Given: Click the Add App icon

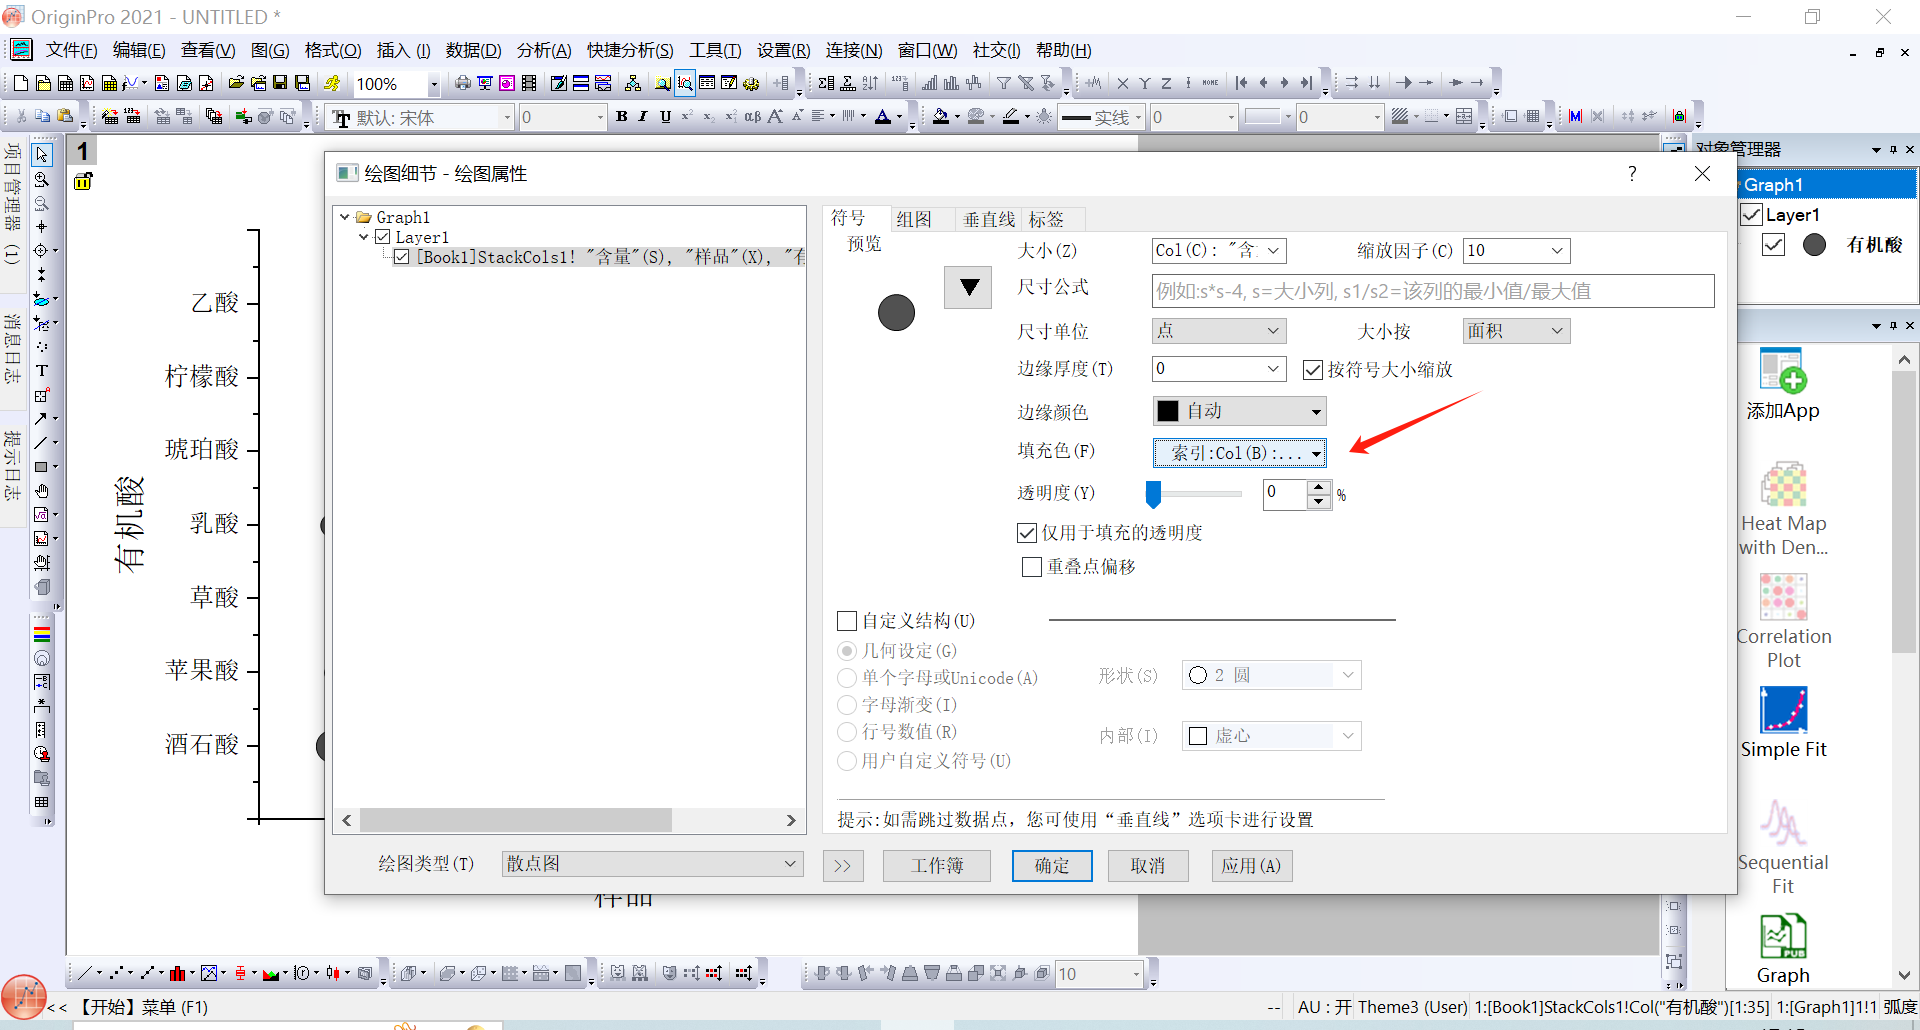Looking at the screenshot, I should [x=1782, y=372].
